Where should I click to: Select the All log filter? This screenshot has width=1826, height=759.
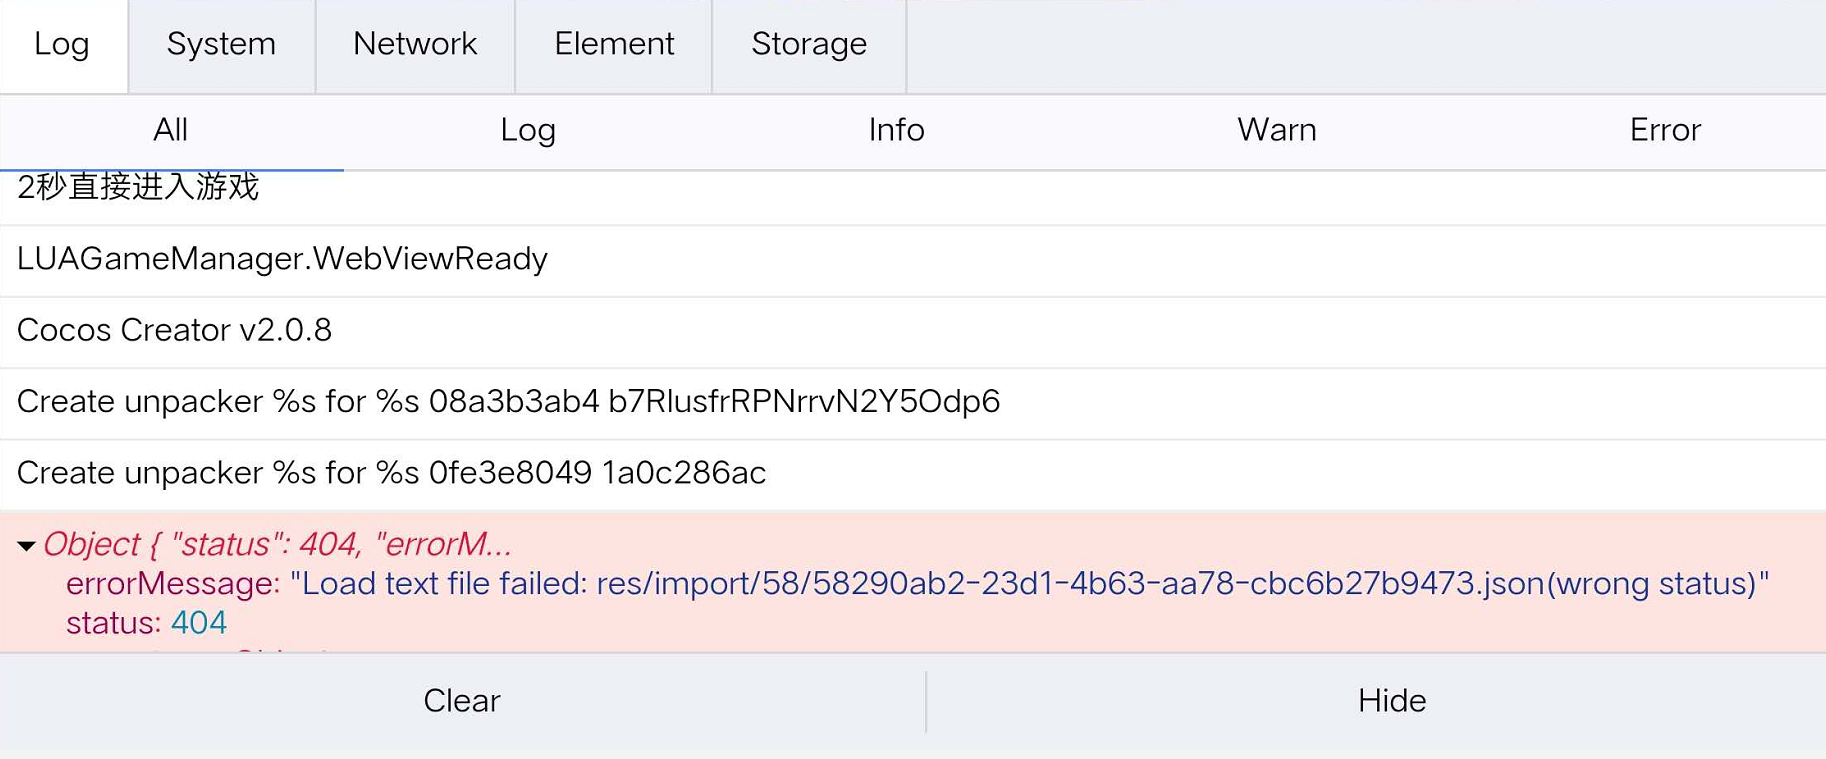tap(171, 131)
